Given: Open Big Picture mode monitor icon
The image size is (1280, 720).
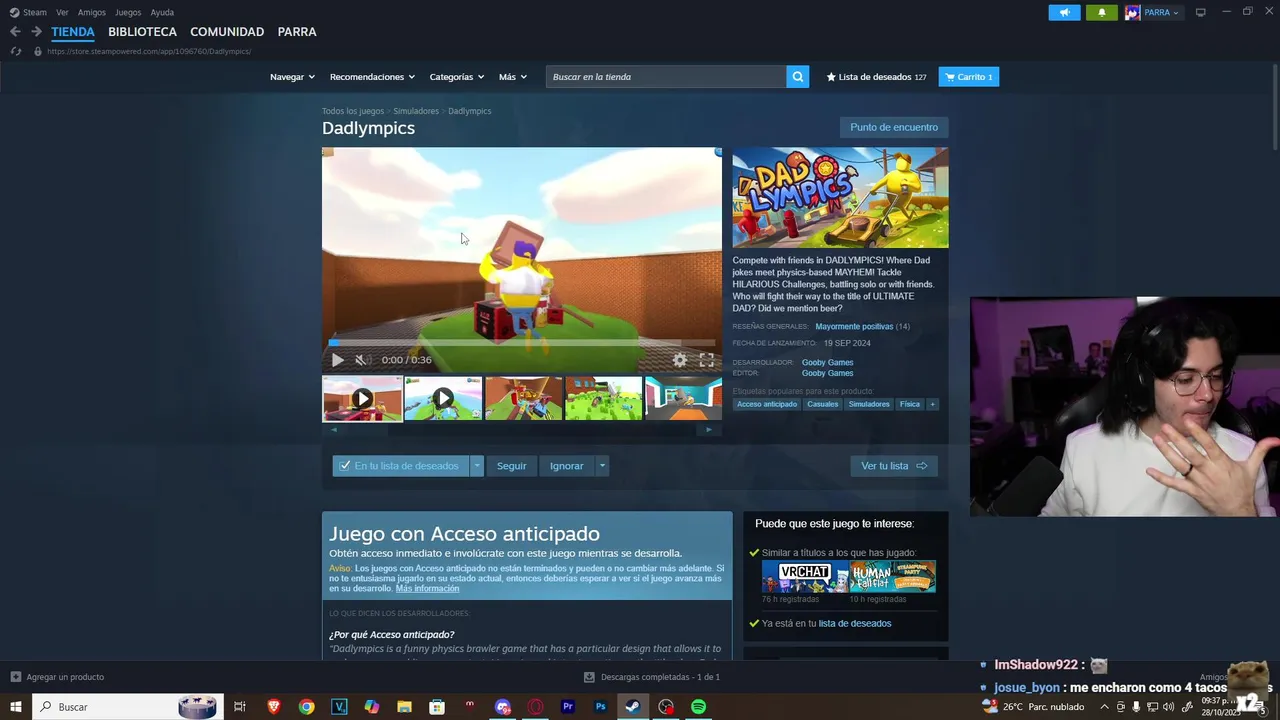Looking at the screenshot, I should pyautogui.click(x=1201, y=12).
